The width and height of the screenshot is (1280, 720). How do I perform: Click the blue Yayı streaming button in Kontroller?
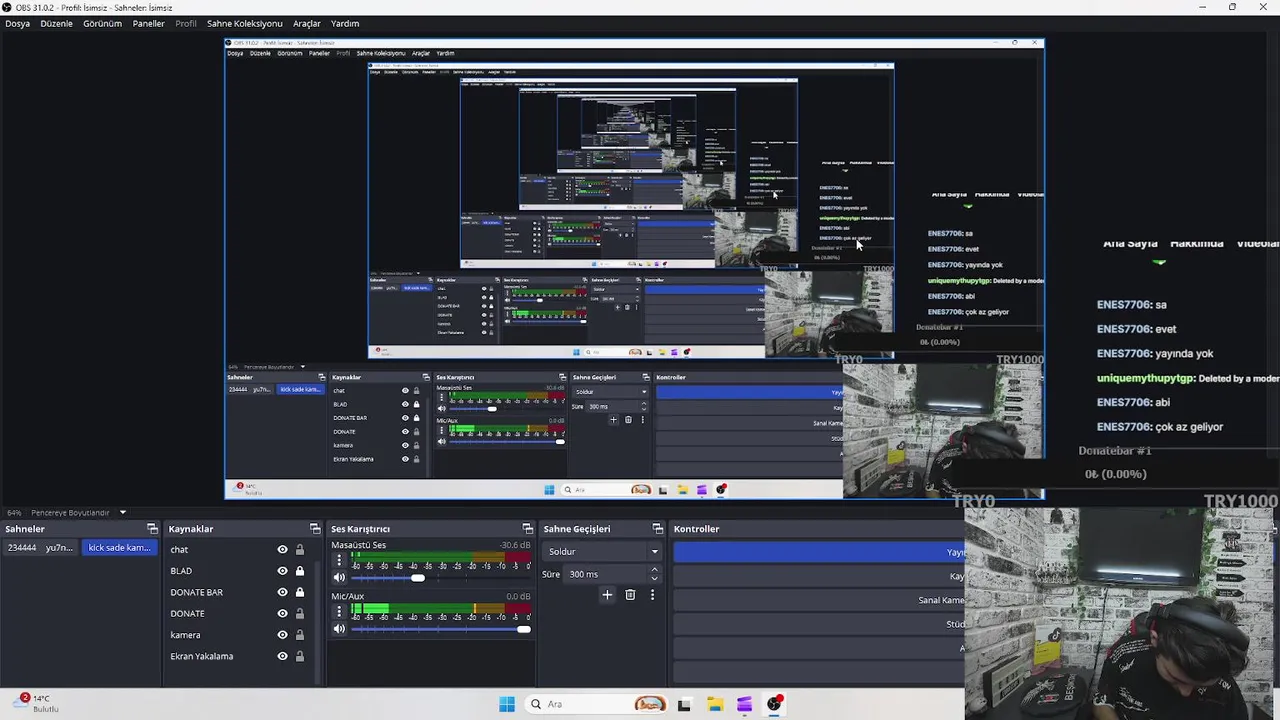(820, 552)
